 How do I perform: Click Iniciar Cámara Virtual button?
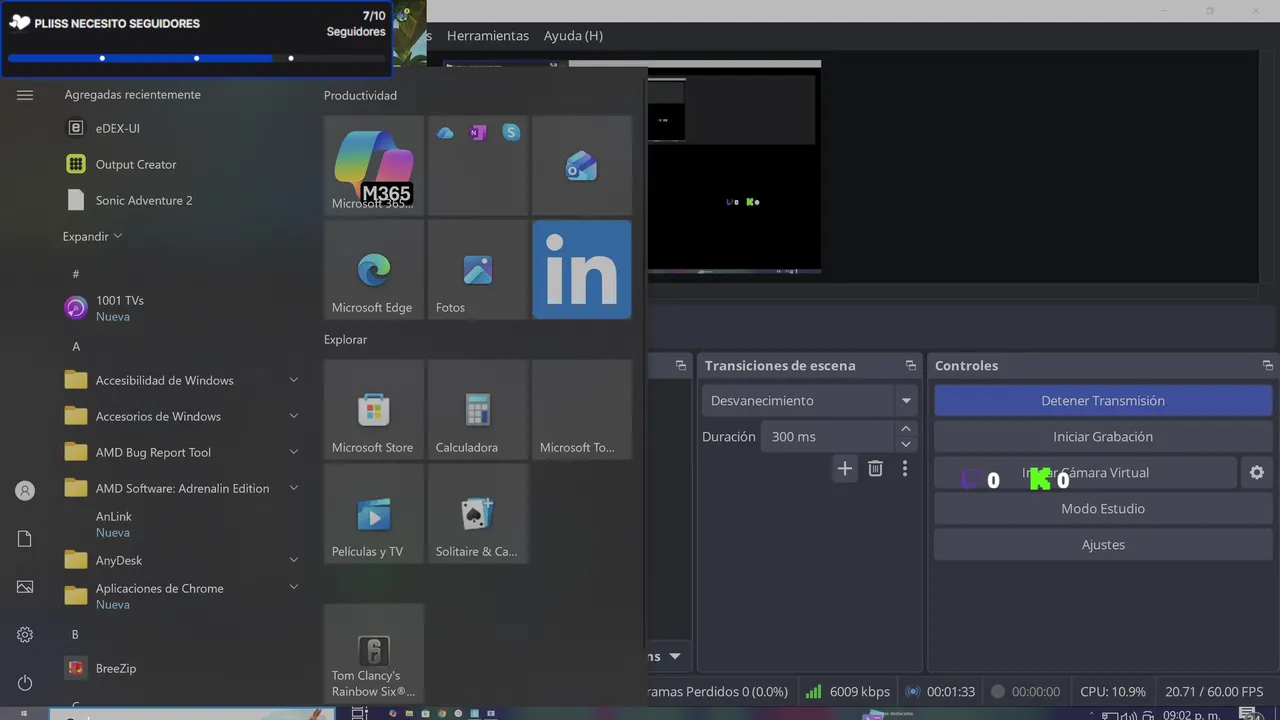[1085, 473]
